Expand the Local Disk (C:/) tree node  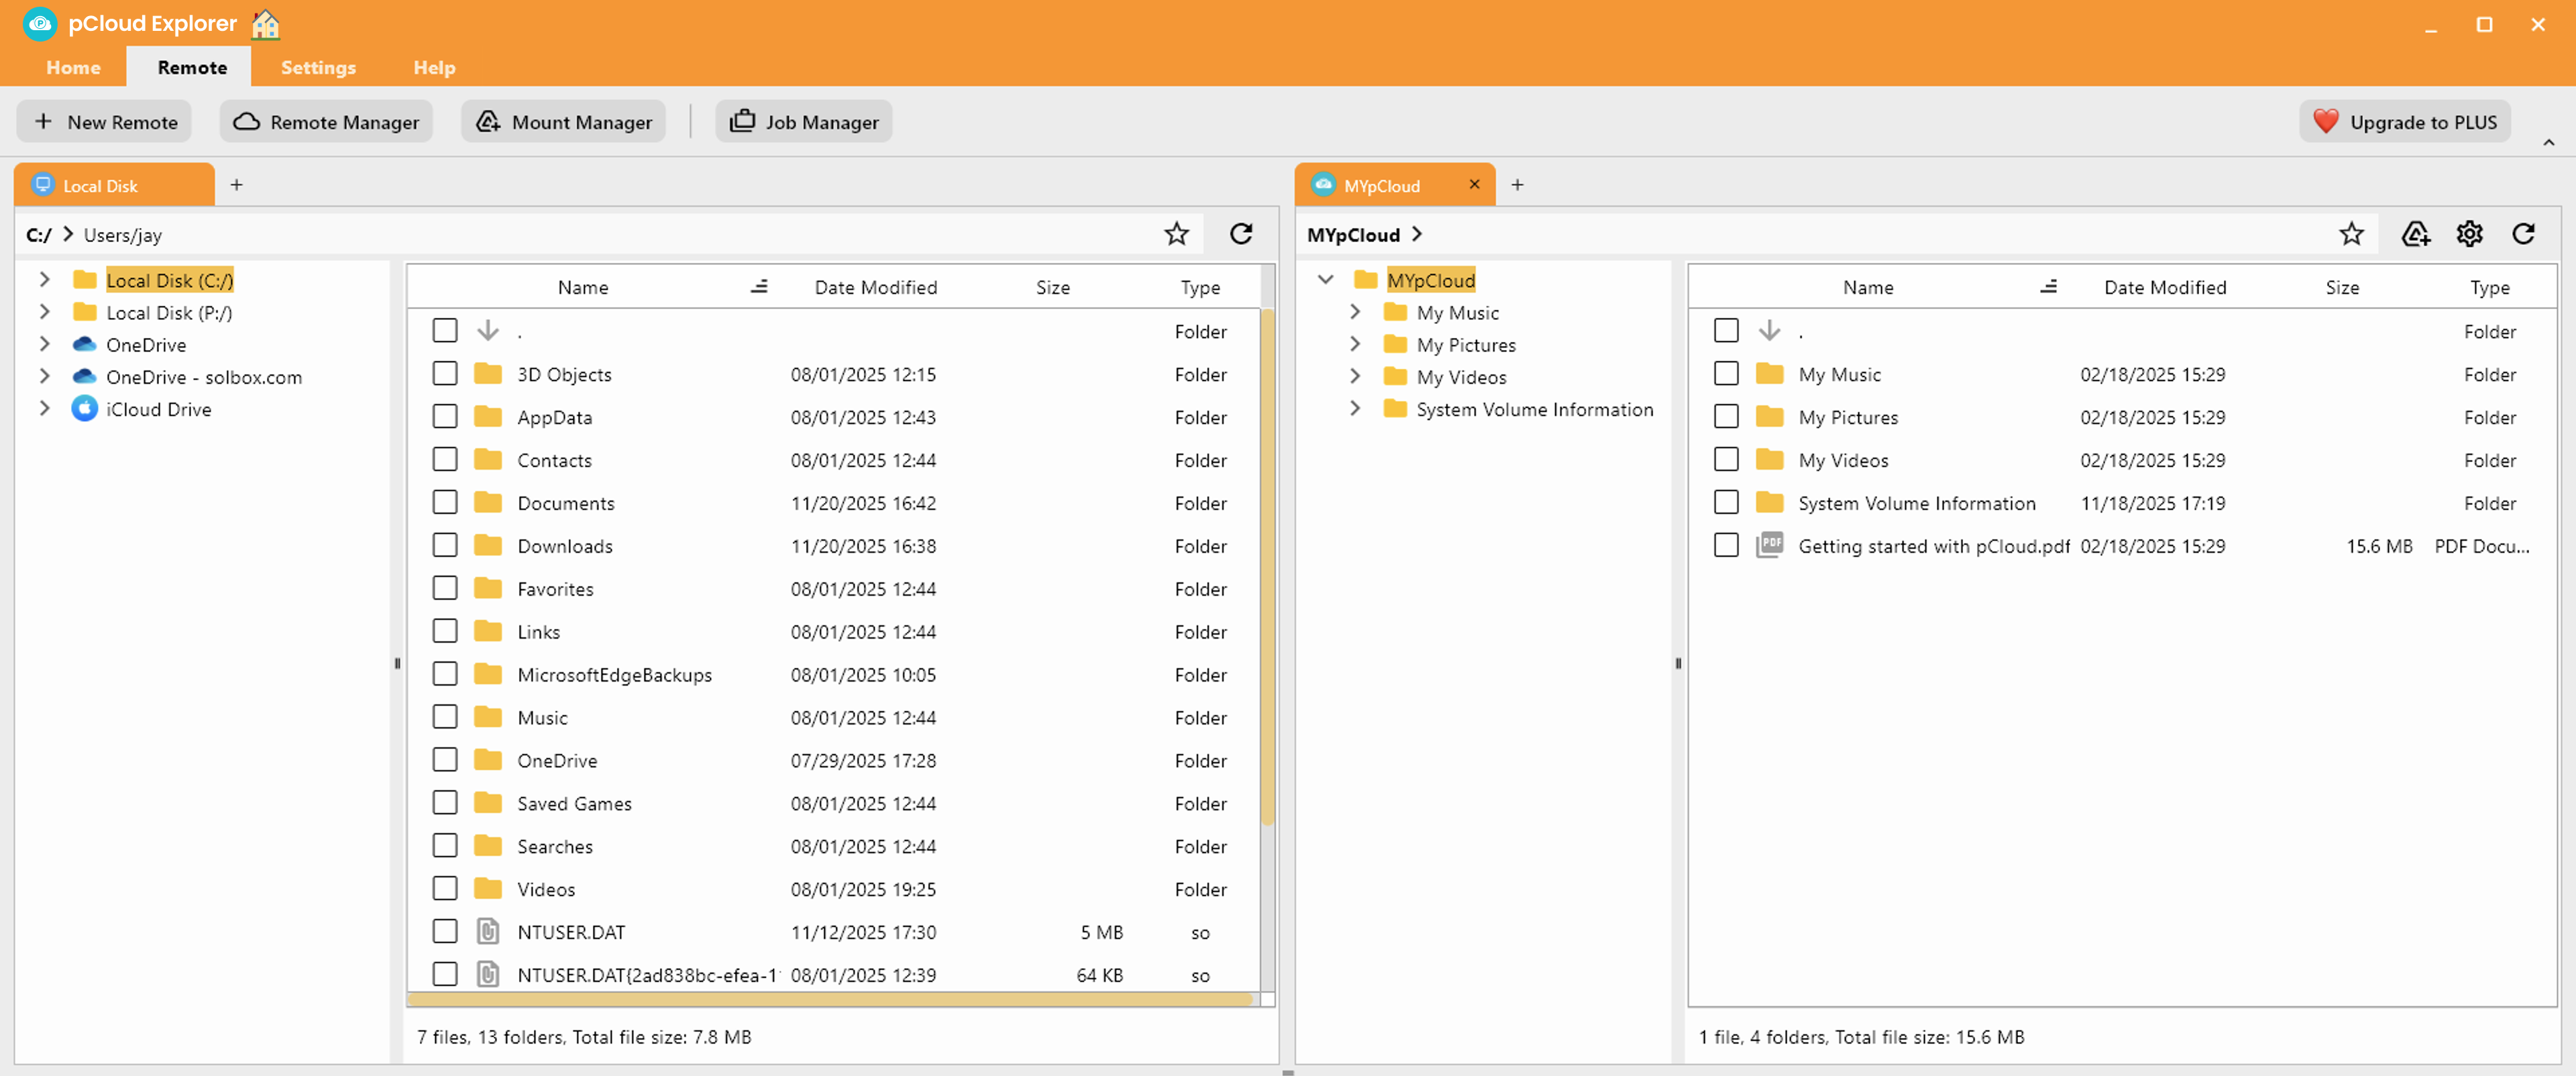(x=44, y=280)
